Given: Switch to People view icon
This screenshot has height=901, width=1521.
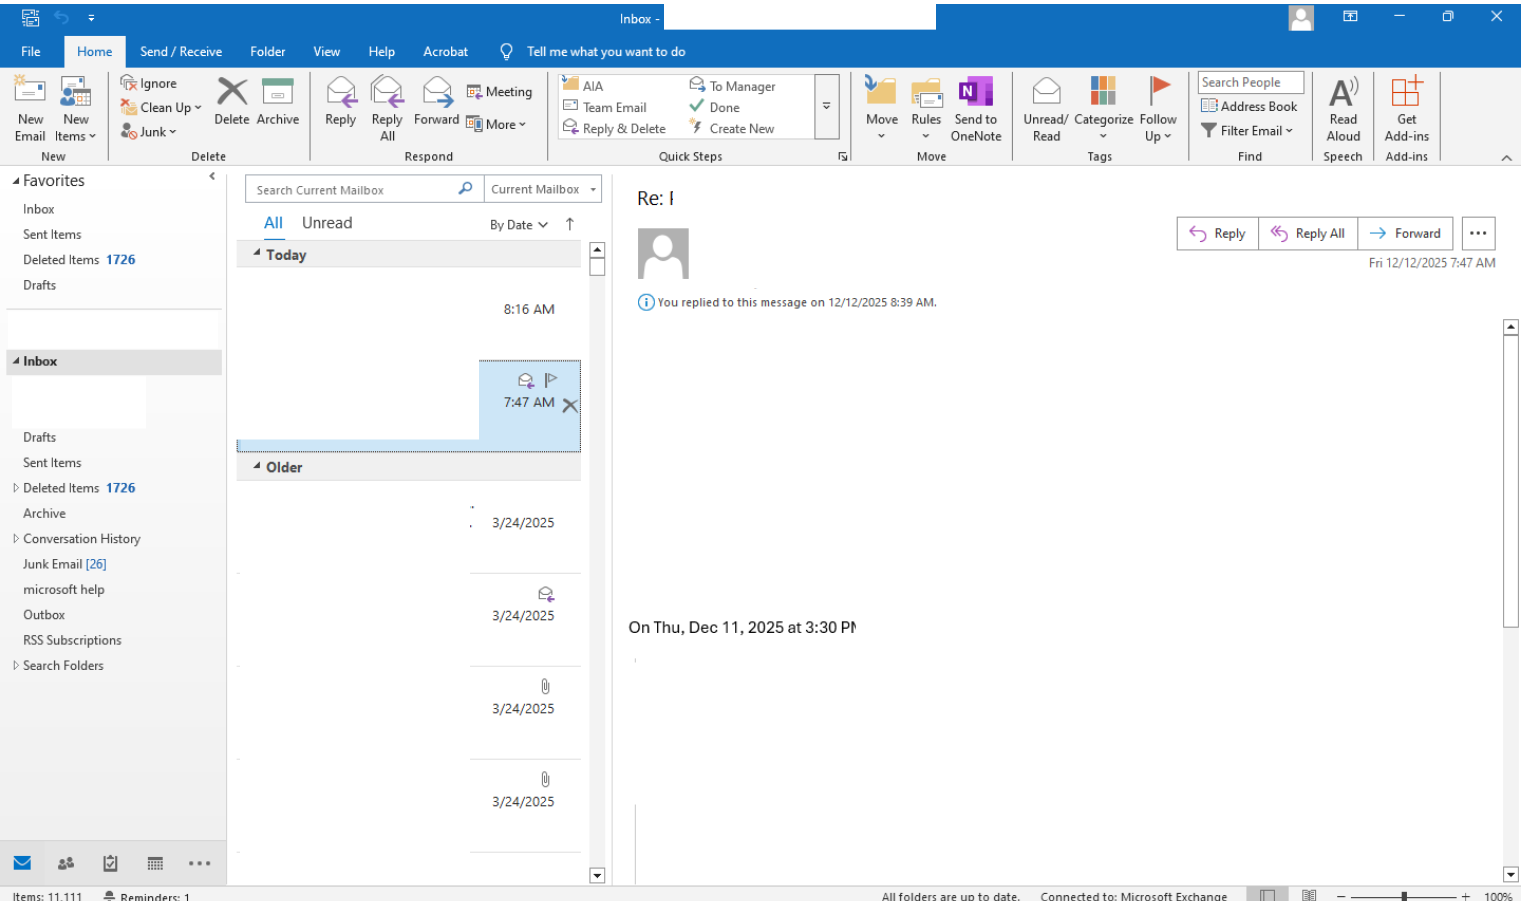Looking at the screenshot, I should [66, 863].
